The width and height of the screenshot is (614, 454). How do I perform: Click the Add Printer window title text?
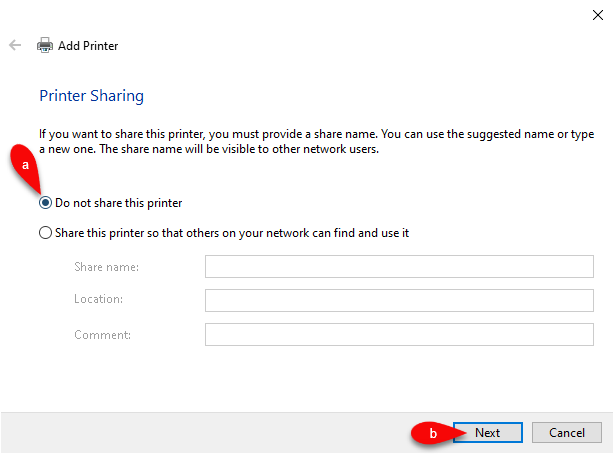point(88,46)
